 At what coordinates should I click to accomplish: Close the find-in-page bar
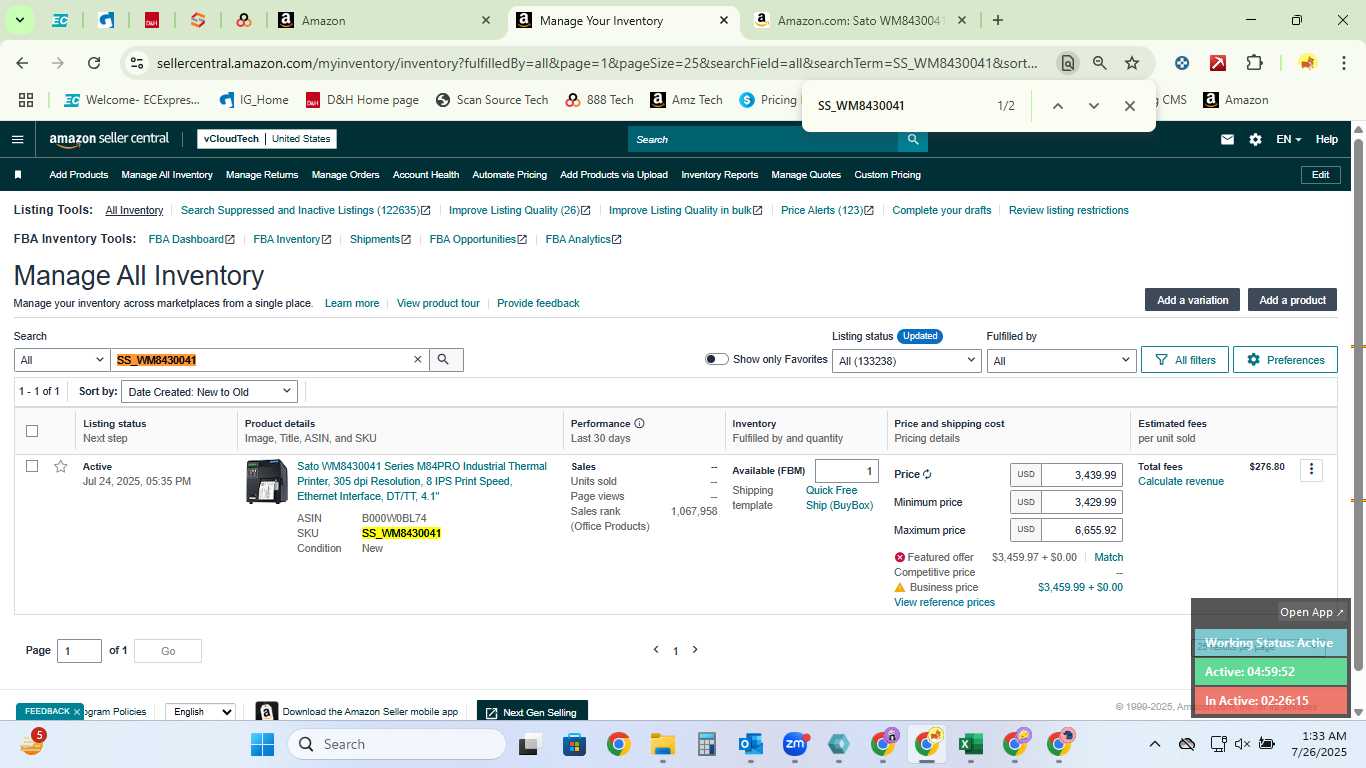pos(1129,106)
